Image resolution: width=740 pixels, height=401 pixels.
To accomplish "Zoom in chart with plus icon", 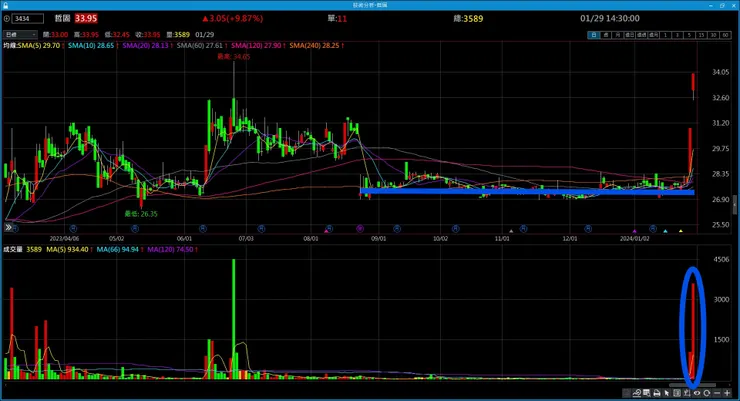I will click(727, 393).
